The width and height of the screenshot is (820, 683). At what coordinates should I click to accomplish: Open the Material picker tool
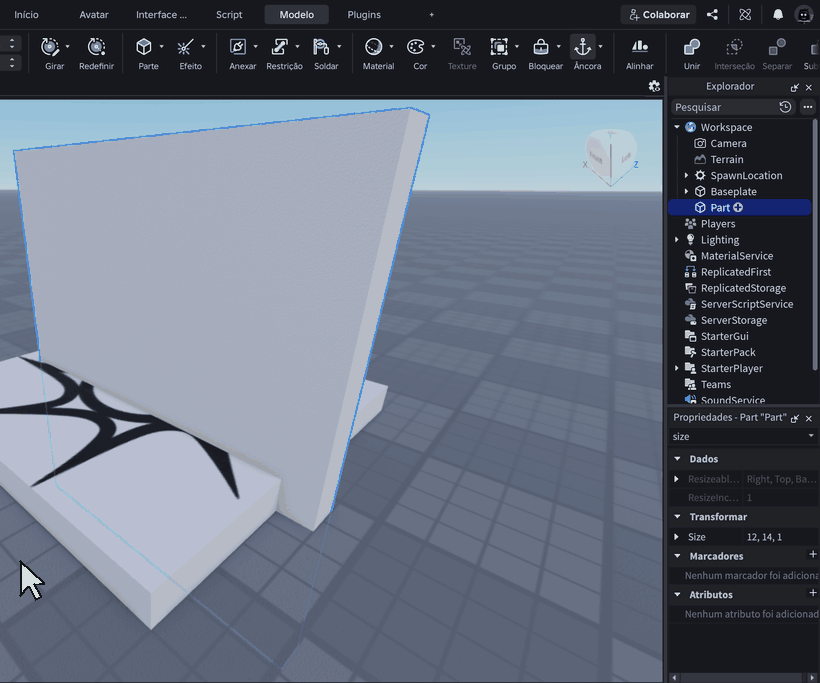373,48
